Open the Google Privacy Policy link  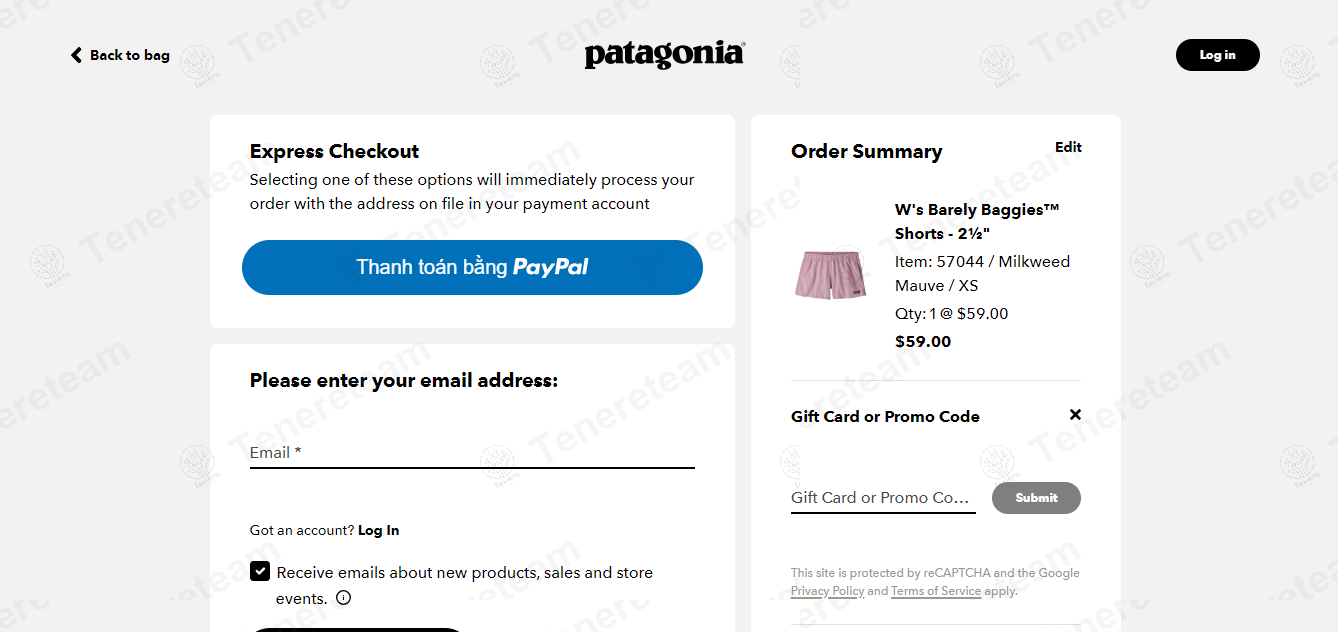tap(827, 591)
